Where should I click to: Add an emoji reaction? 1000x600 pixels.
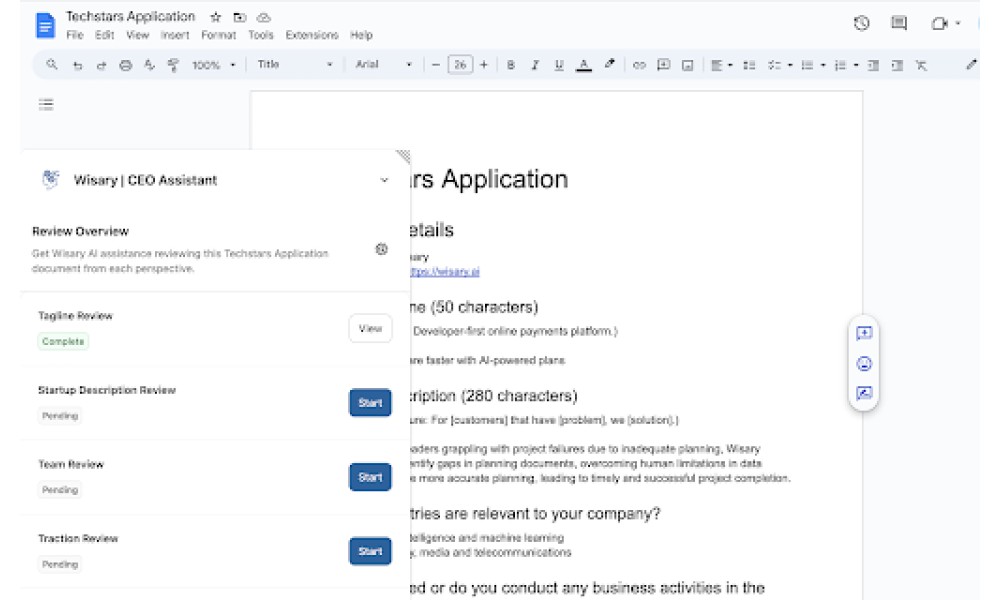(x=864, y=363)
